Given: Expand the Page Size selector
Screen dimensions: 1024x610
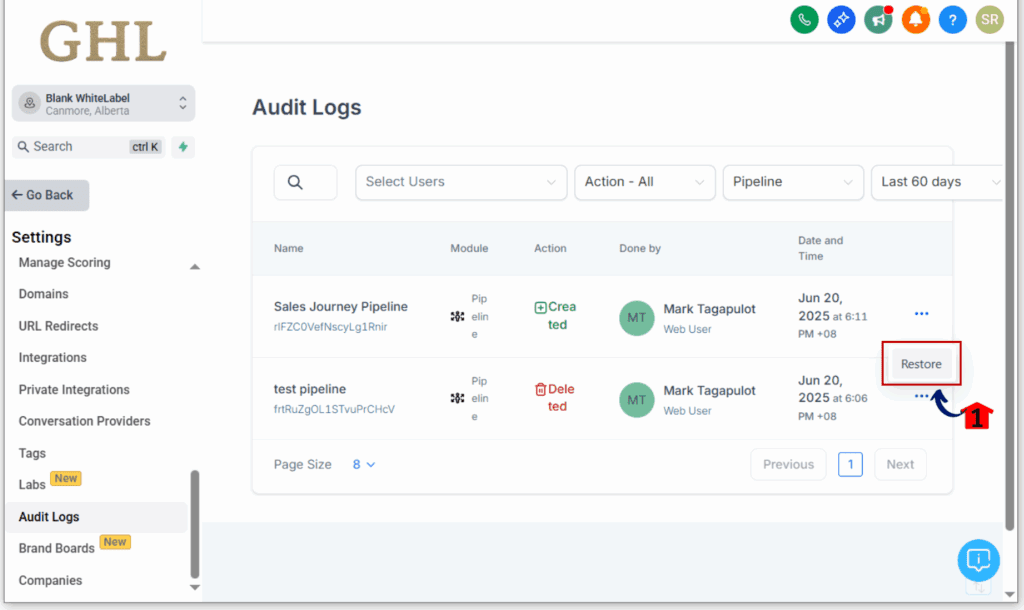Looking at the screenshot, I should click(364, 464).
